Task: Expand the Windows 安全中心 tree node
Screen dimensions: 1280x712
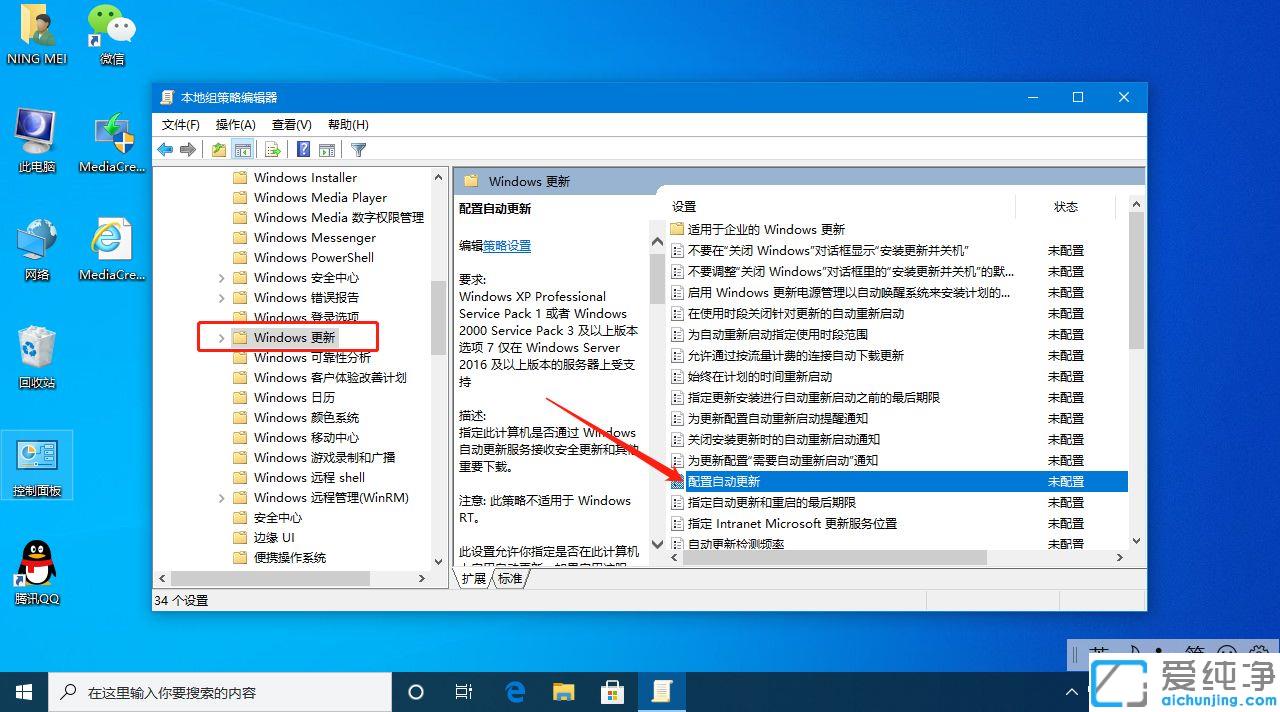Action: coord(222,277)
